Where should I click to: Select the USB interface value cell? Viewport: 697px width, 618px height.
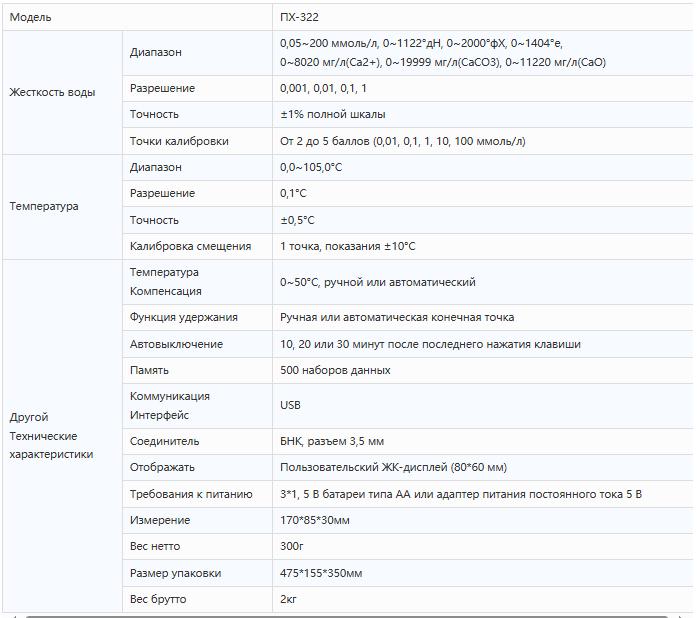tap(290, 405)
